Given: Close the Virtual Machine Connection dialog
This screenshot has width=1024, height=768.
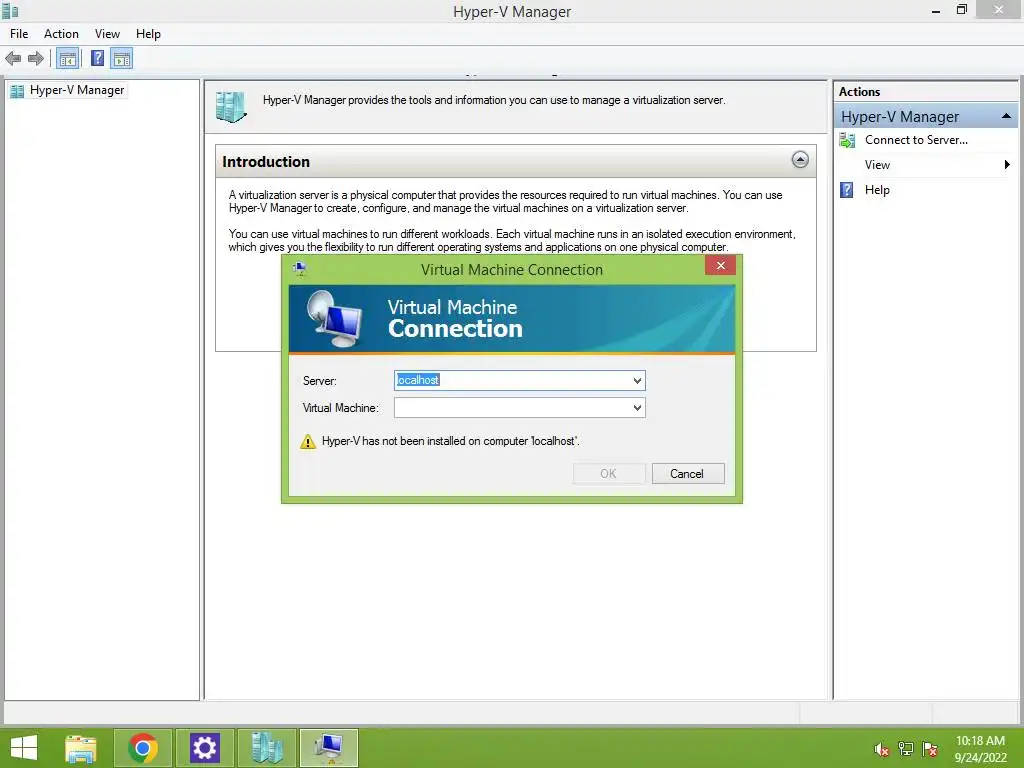Looking at the screenshot, I should [x=720, y=265].
